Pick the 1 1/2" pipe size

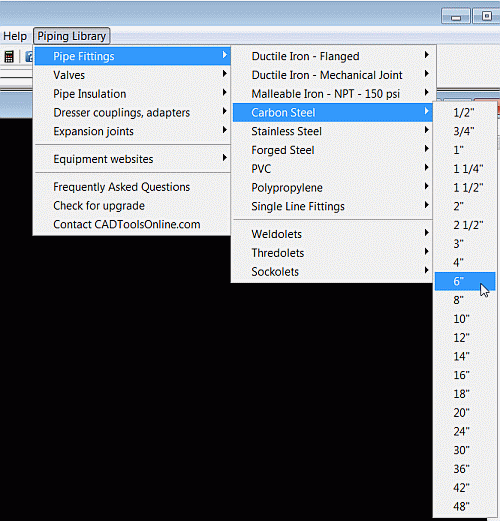click(x=465, y=187)
